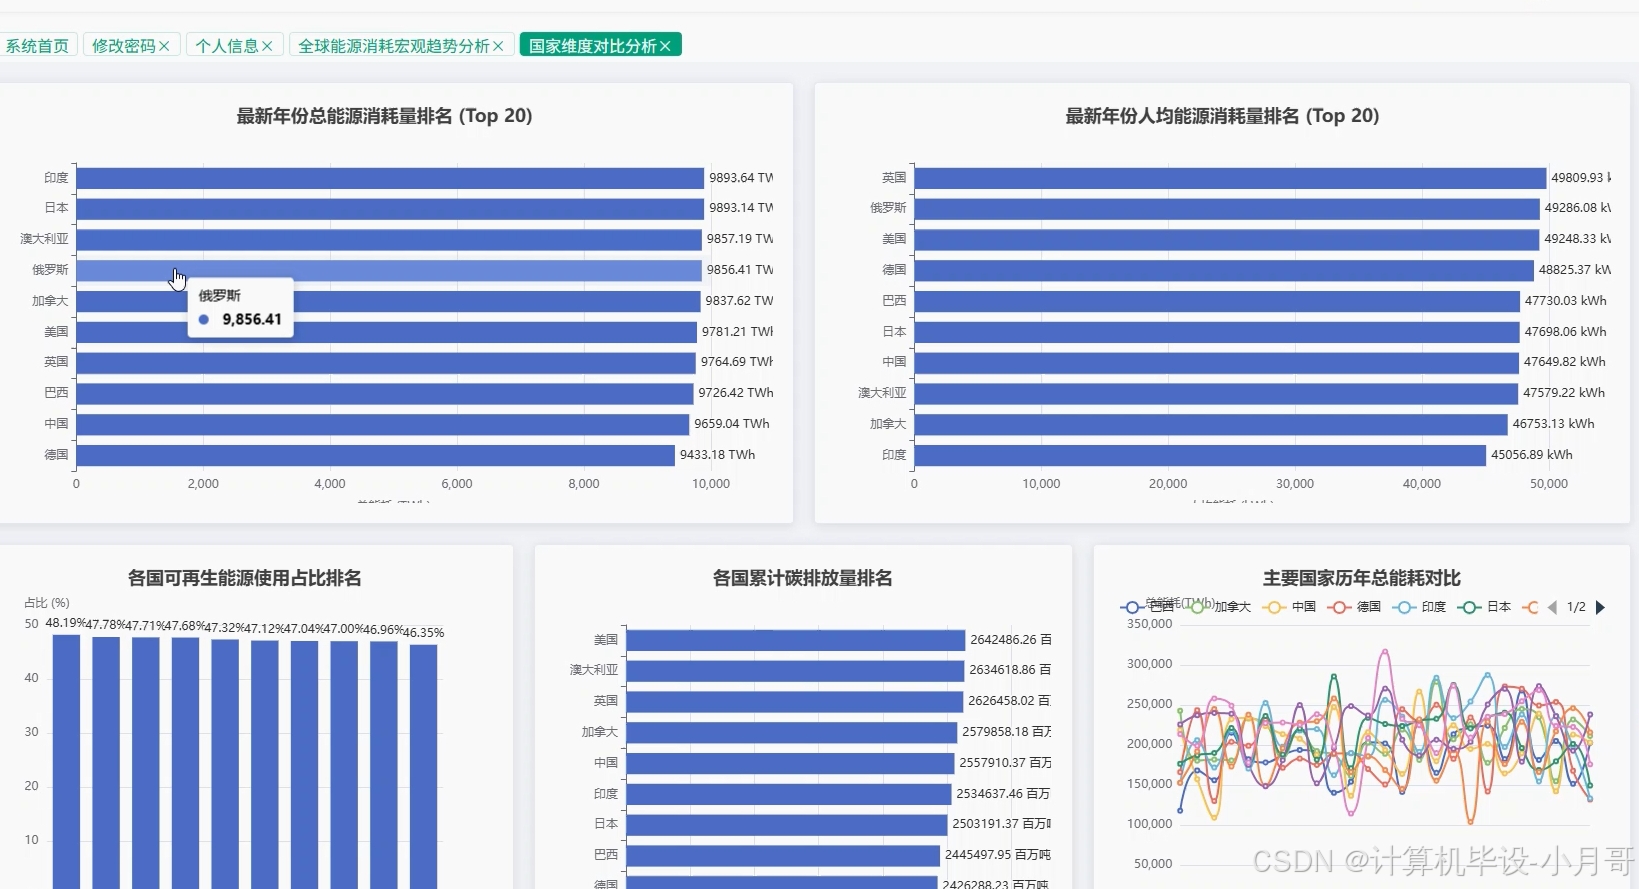This screenshot has height=889, width=1639.
Task: Click the 澳大利亚 label in per-capita ranking
Action: click(x=882, y=393)
